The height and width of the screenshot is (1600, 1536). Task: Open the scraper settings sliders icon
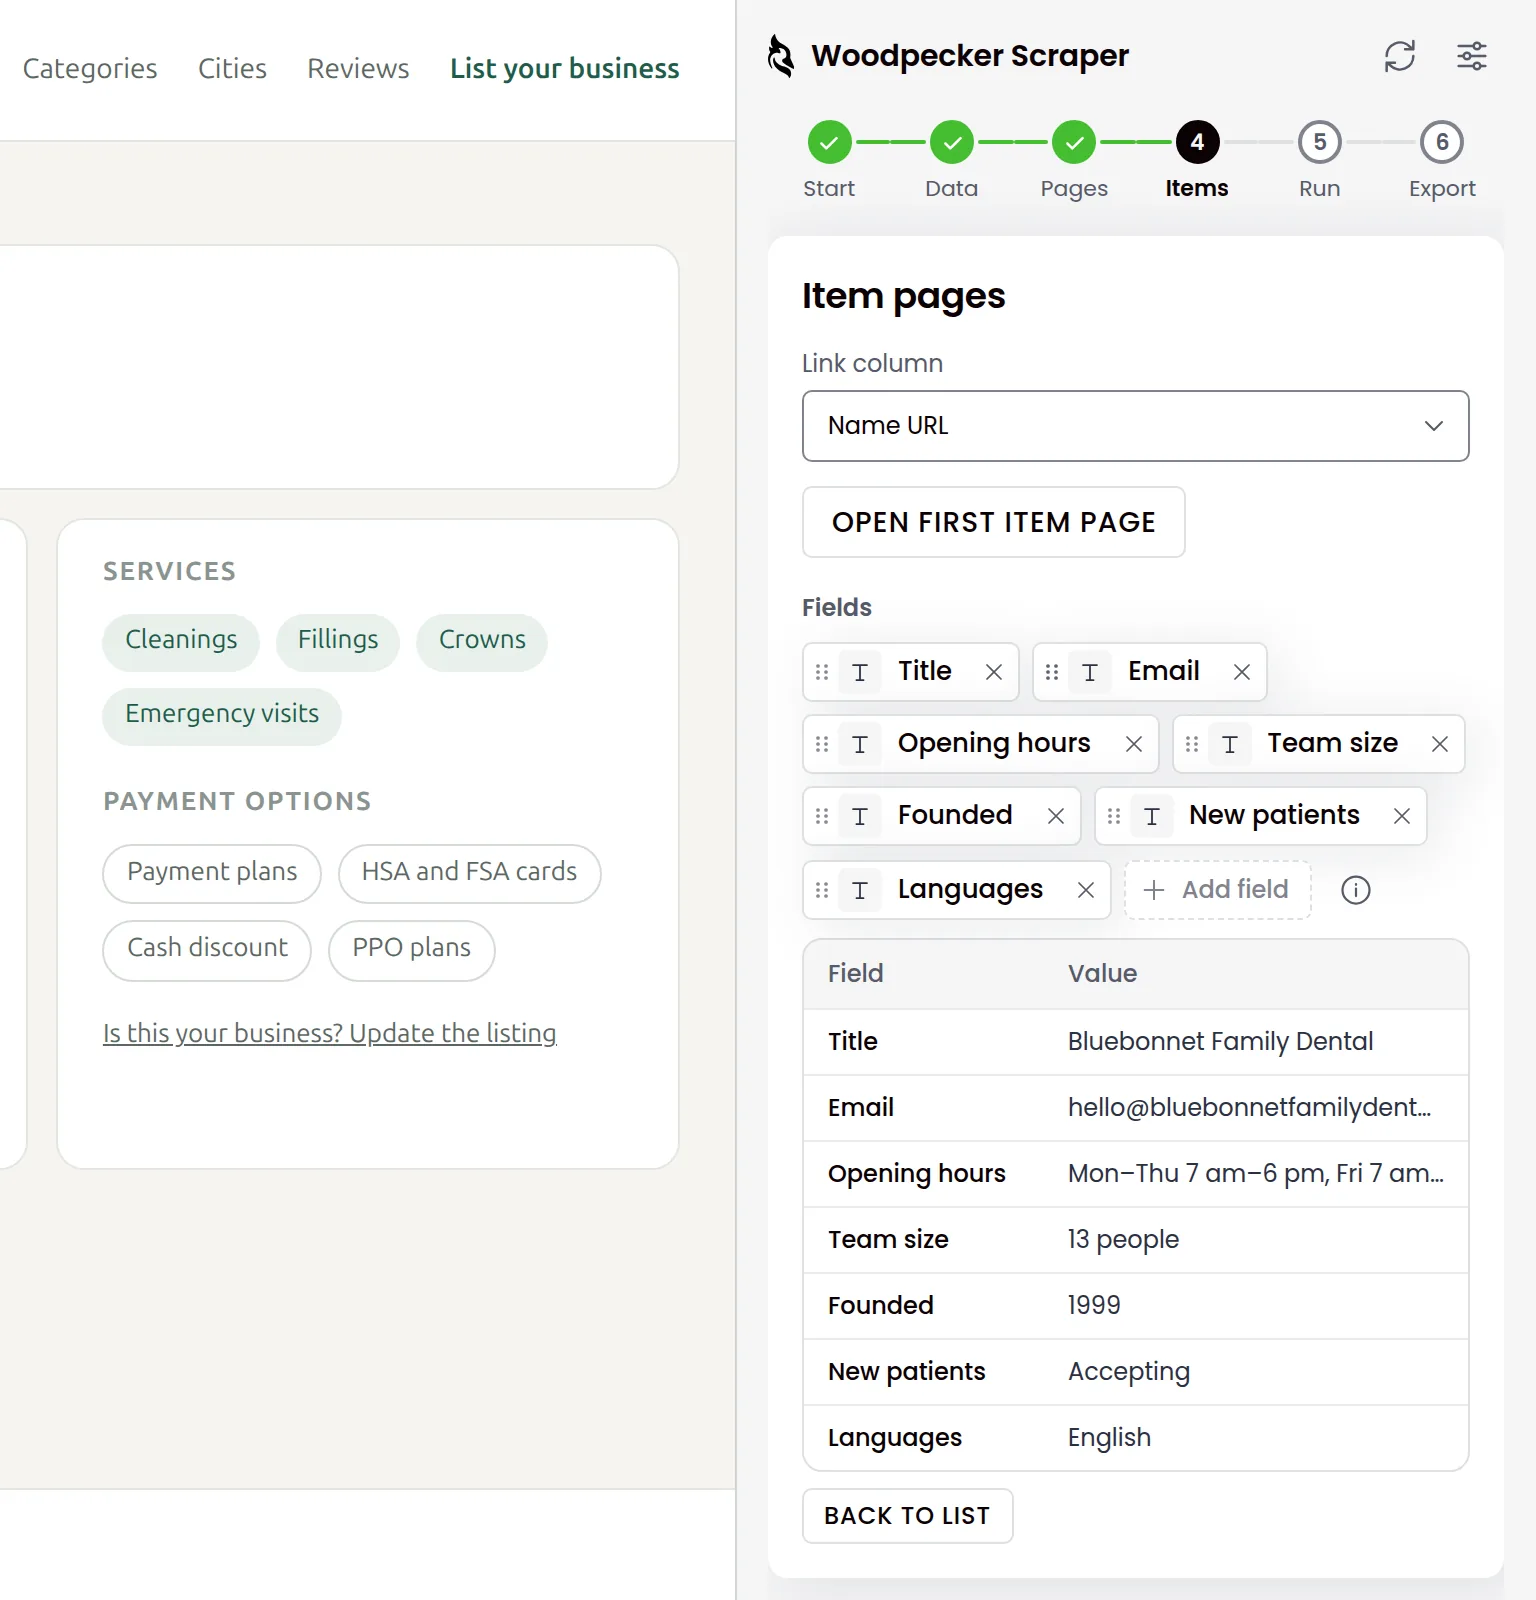1472,56
